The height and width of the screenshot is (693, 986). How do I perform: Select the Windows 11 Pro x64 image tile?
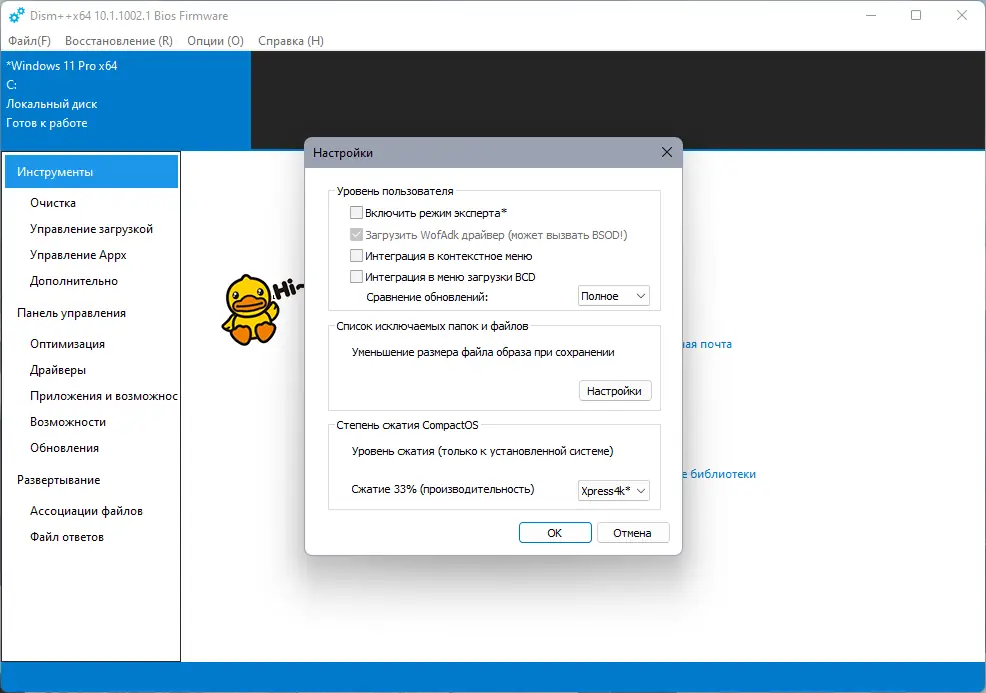coord(126,100)
